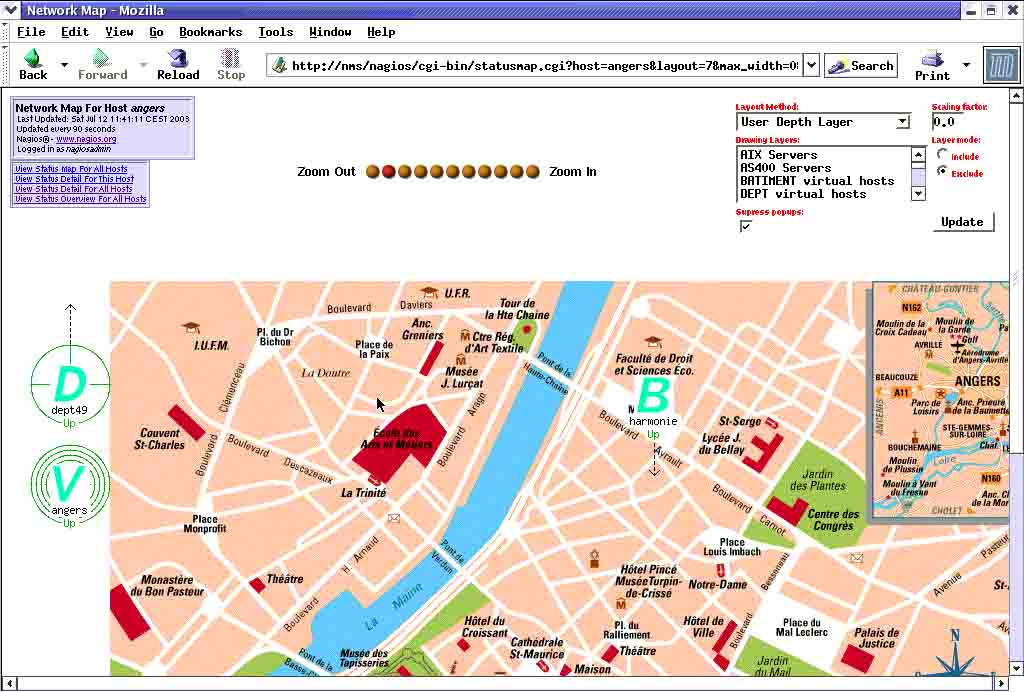Image resolution: width=1024 pixels, height=692 pixels.
Task: Click the Stop loading icon
Action: click(x=230, y=59)
